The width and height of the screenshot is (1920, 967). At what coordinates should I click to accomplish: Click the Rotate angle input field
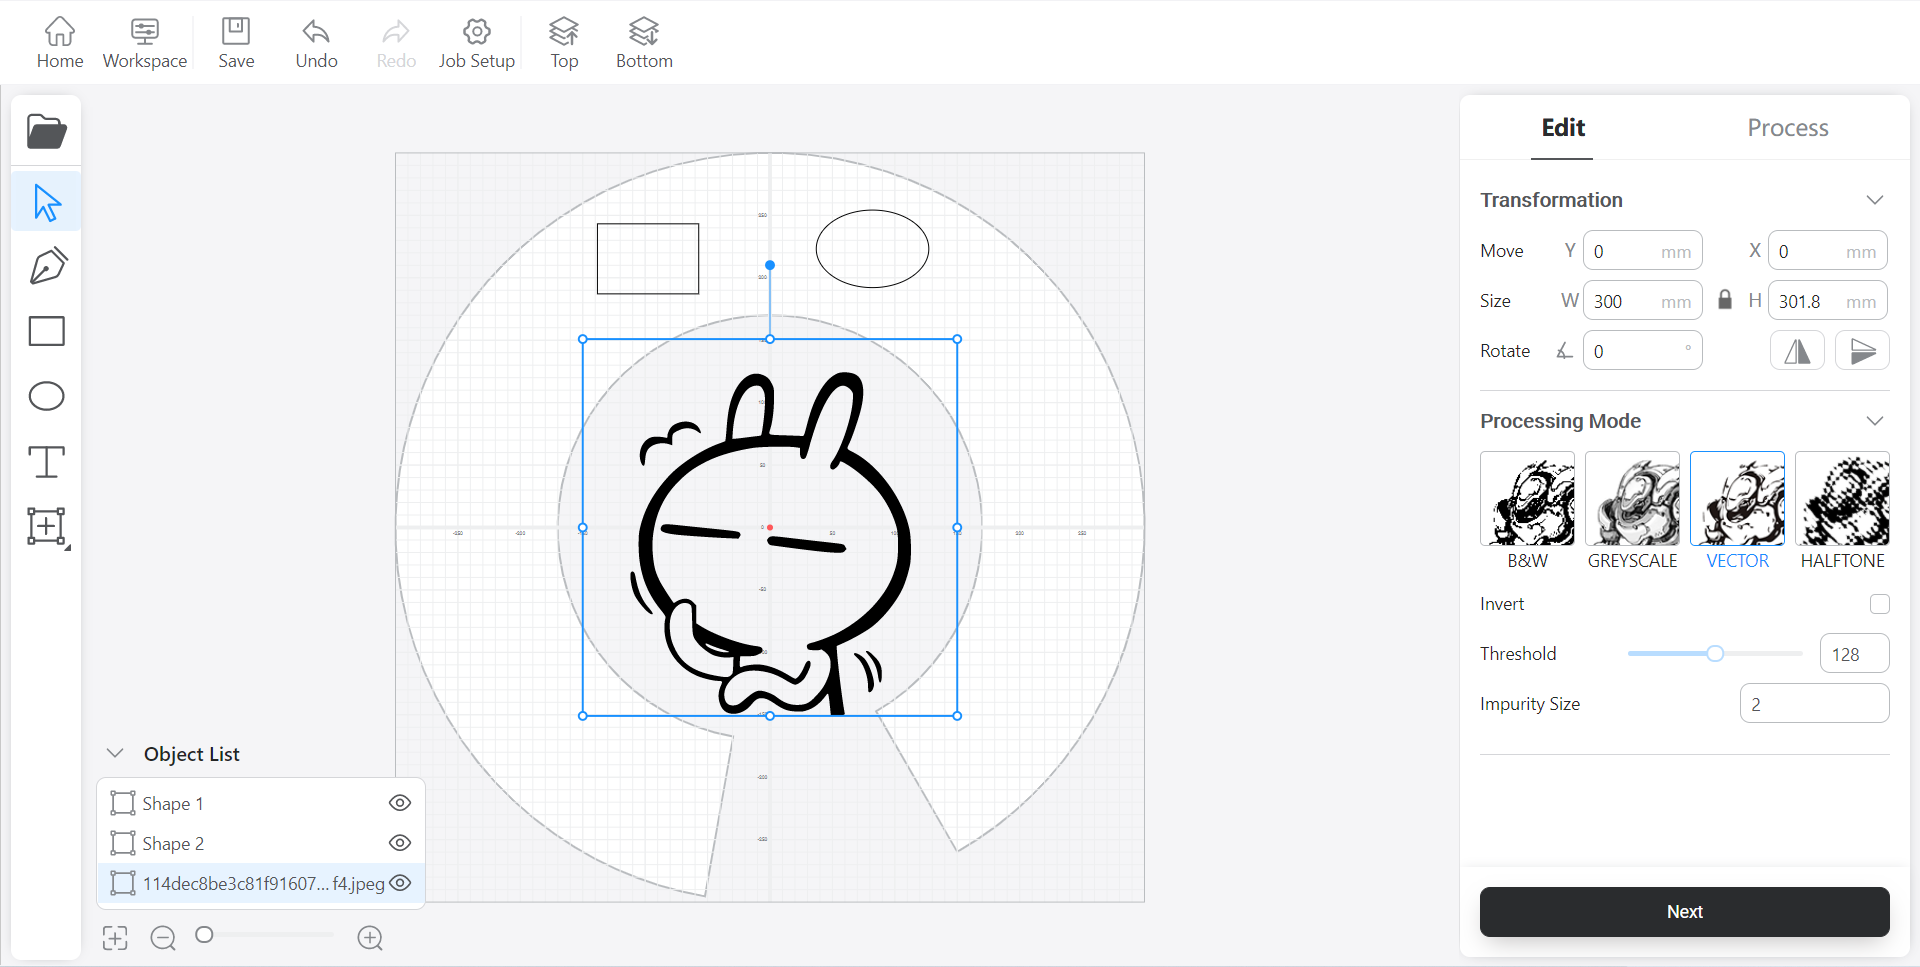1642,351
